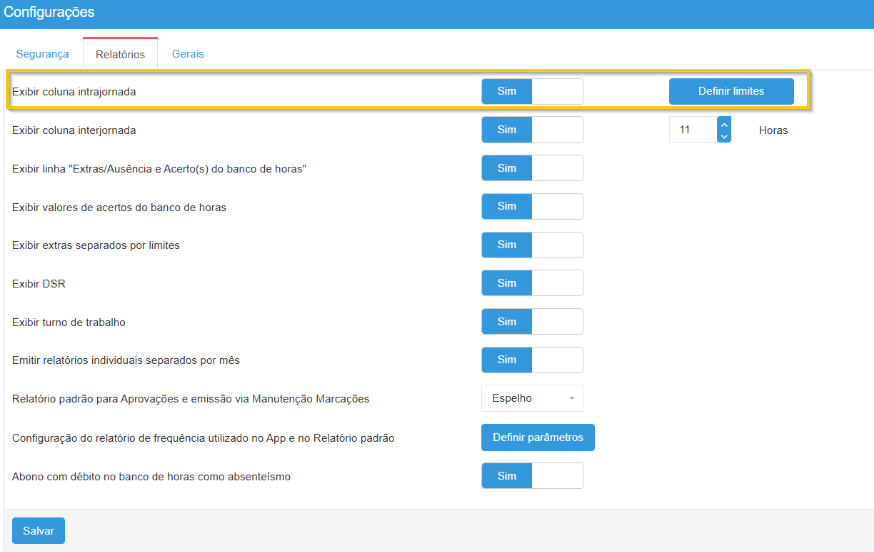
Task: Save settings with the Salvar button
Action: 38,530
